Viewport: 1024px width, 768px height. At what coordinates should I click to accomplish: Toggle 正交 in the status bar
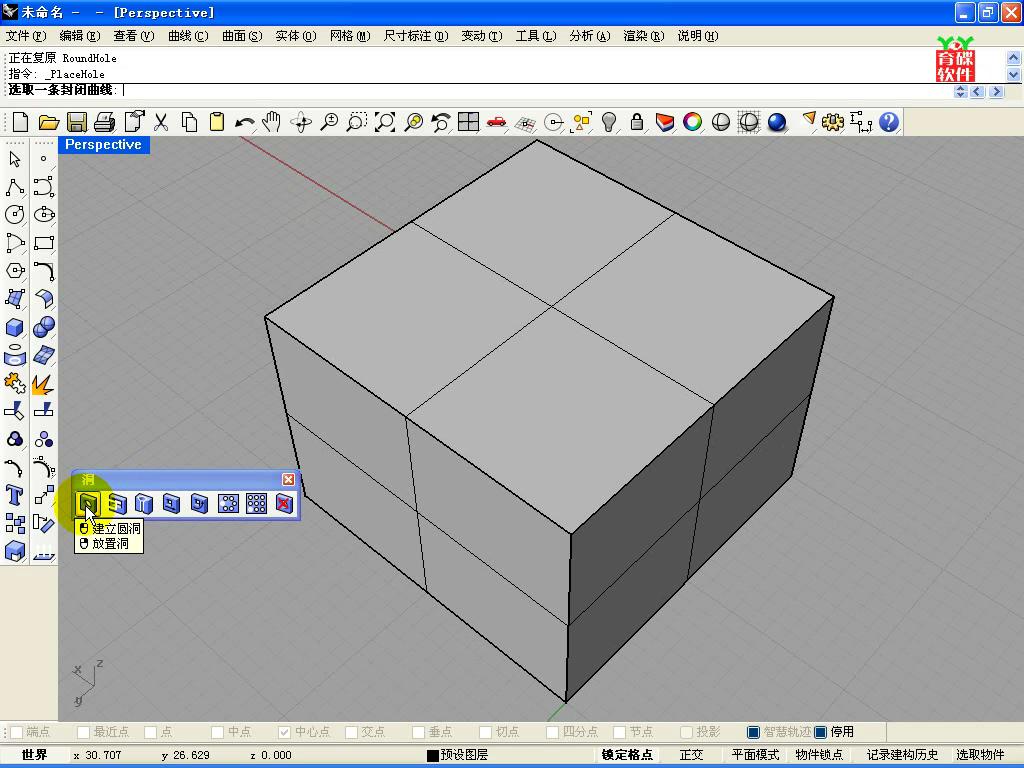pos(691,755)
